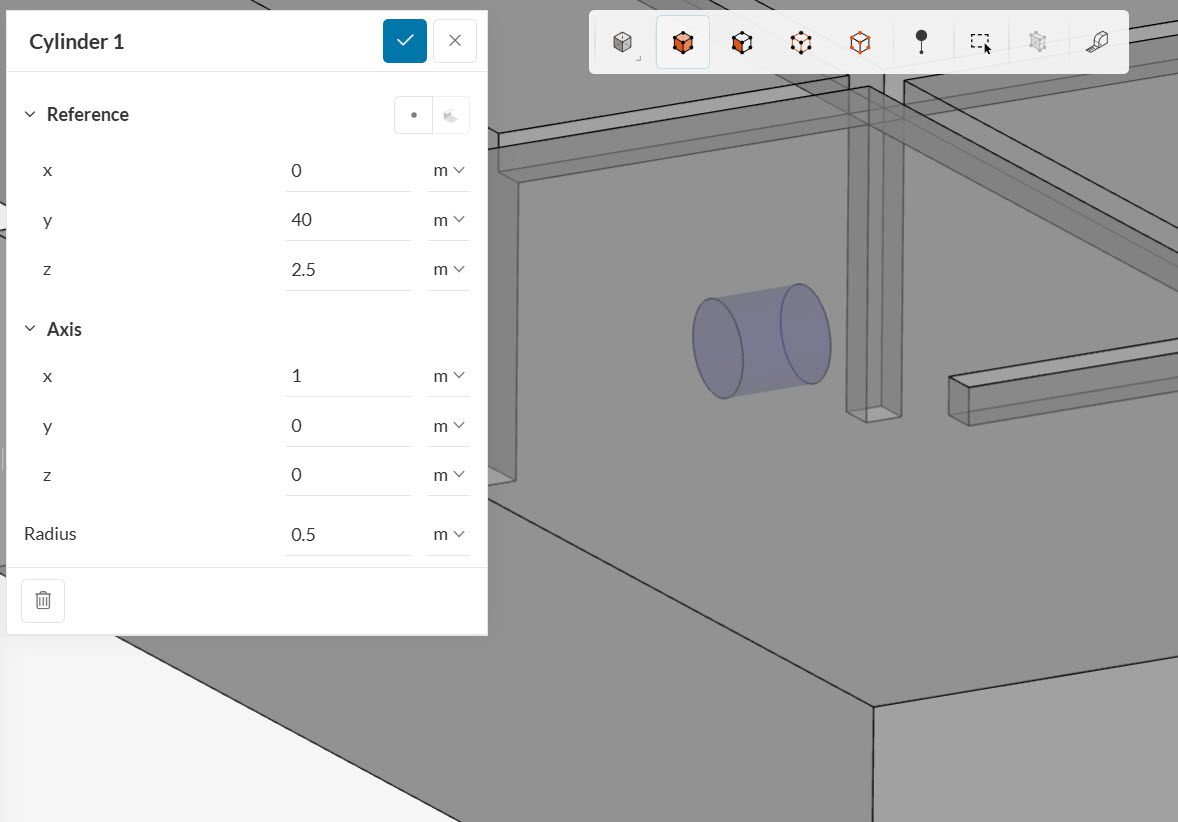Switch to face selection mode
Screen dimensions: 1178x822
742,42
